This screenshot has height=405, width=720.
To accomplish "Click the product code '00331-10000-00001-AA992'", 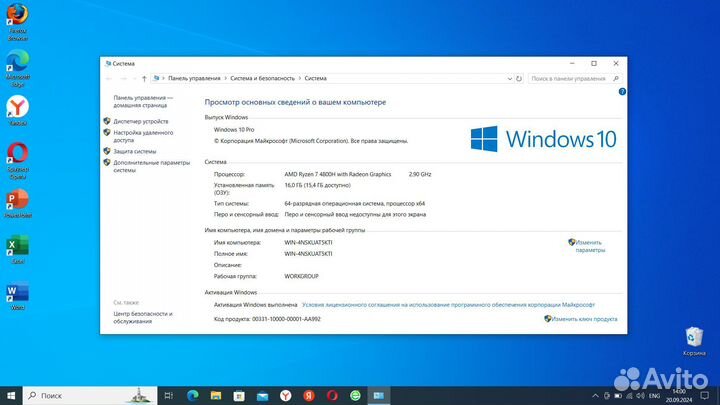I will [286, 319].
